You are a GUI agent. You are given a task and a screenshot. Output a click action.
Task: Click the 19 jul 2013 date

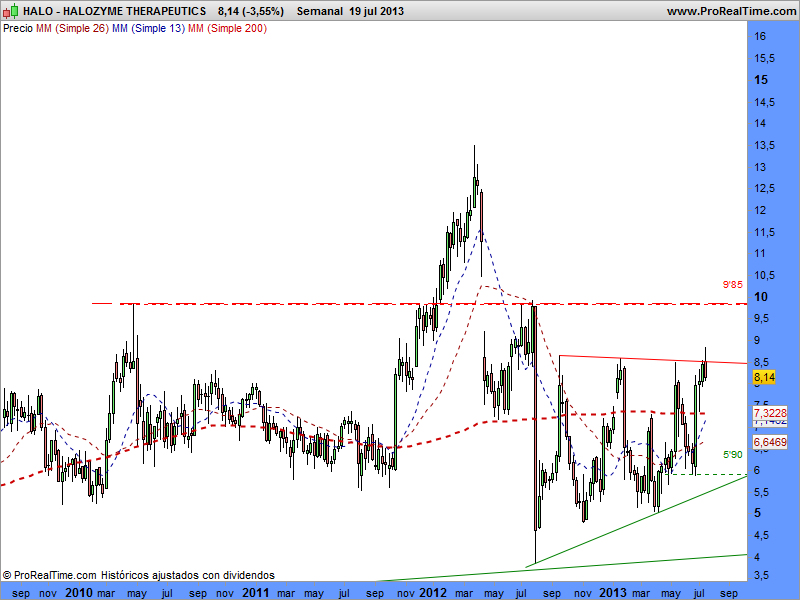point(377,11)
